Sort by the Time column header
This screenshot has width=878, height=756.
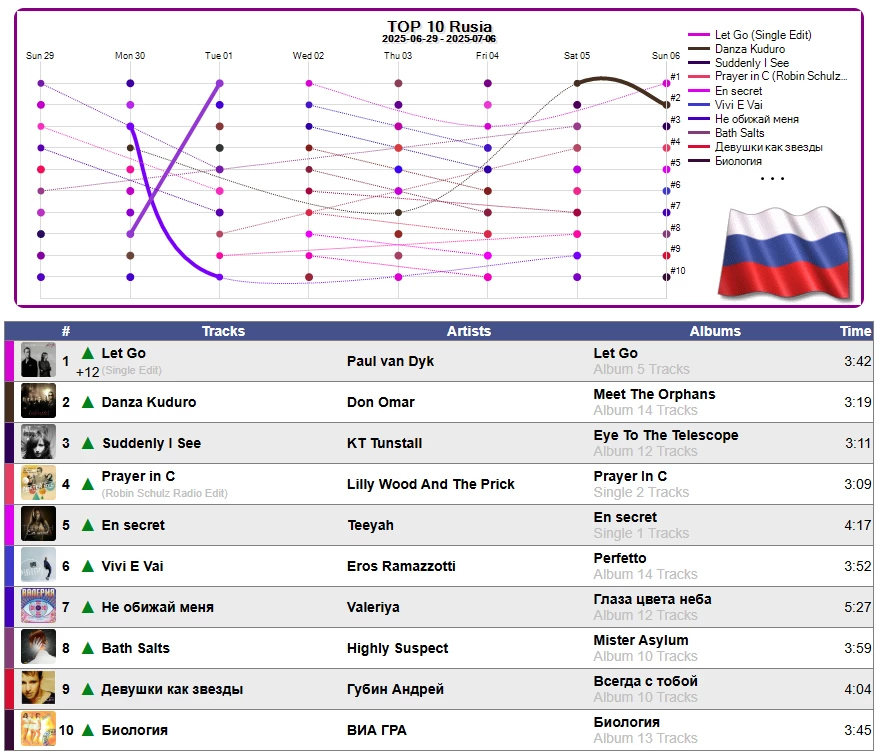click(855, 331)
